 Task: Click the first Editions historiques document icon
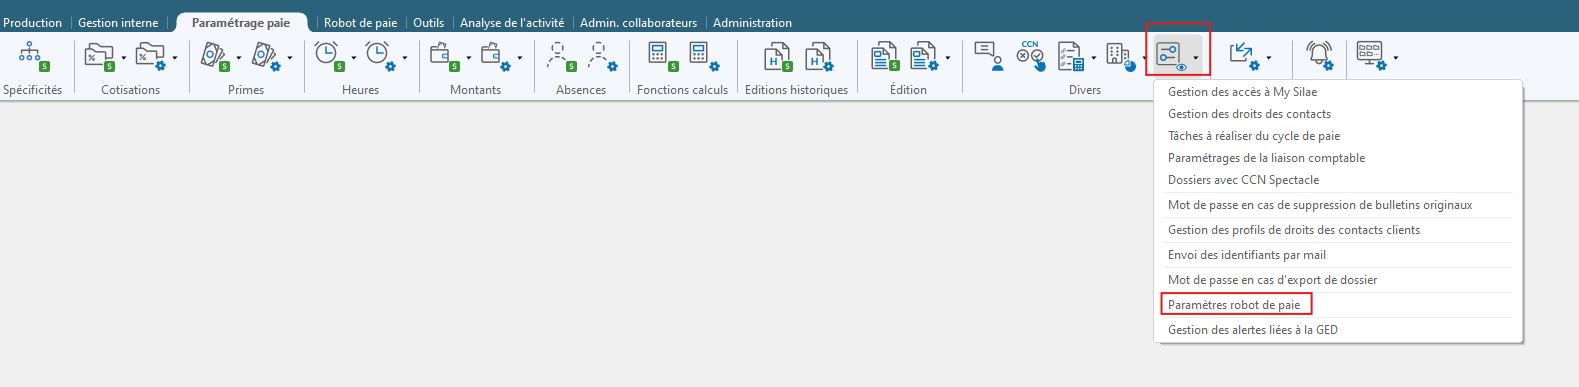pyautogui.click(x=778, y=56)
